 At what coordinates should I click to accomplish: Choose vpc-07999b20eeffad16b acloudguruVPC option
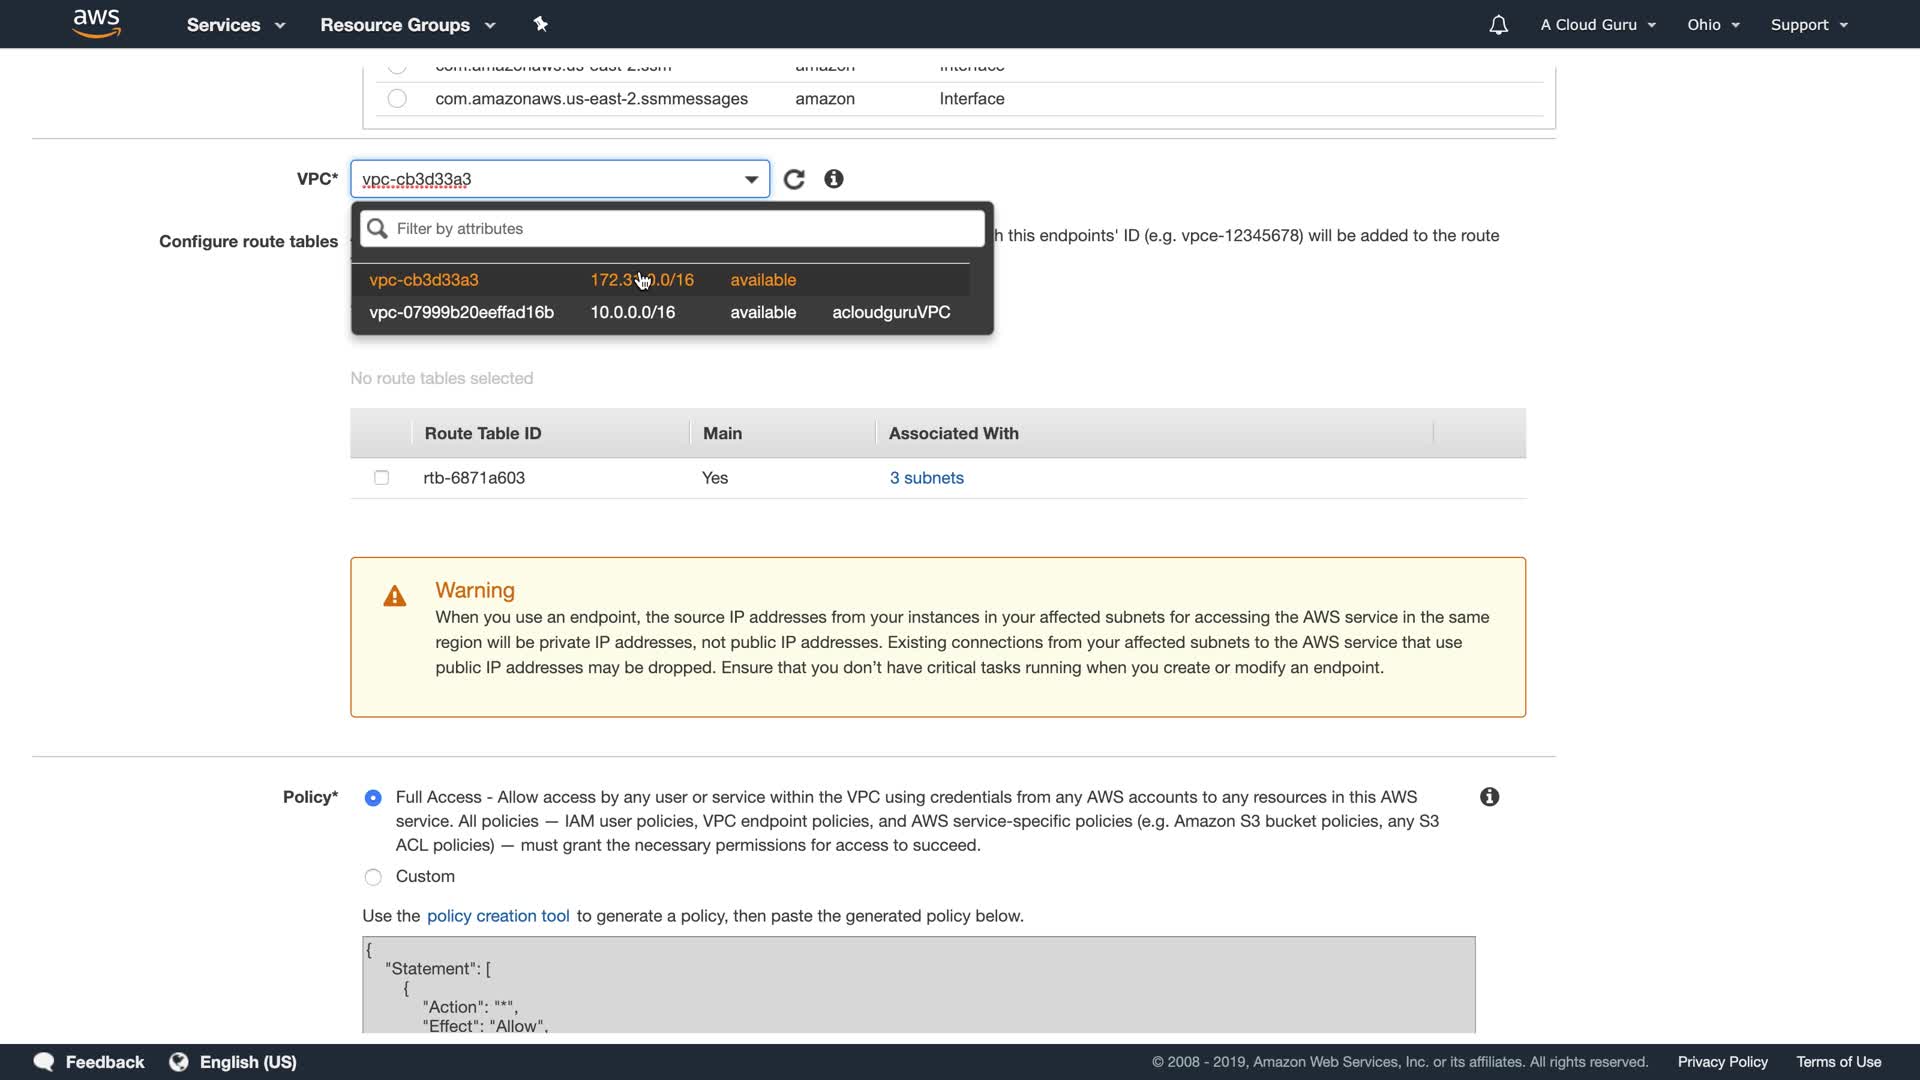[660, 312]
